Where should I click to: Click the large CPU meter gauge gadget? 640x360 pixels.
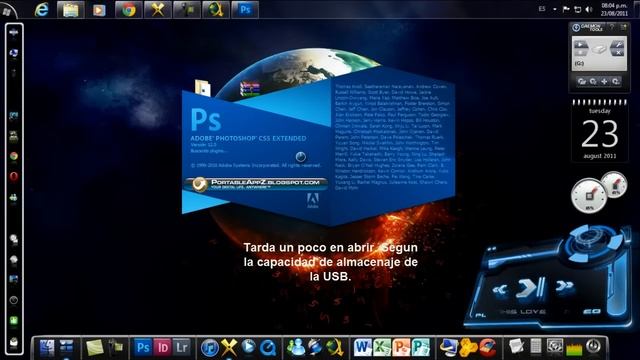click(x=589, y=196)
